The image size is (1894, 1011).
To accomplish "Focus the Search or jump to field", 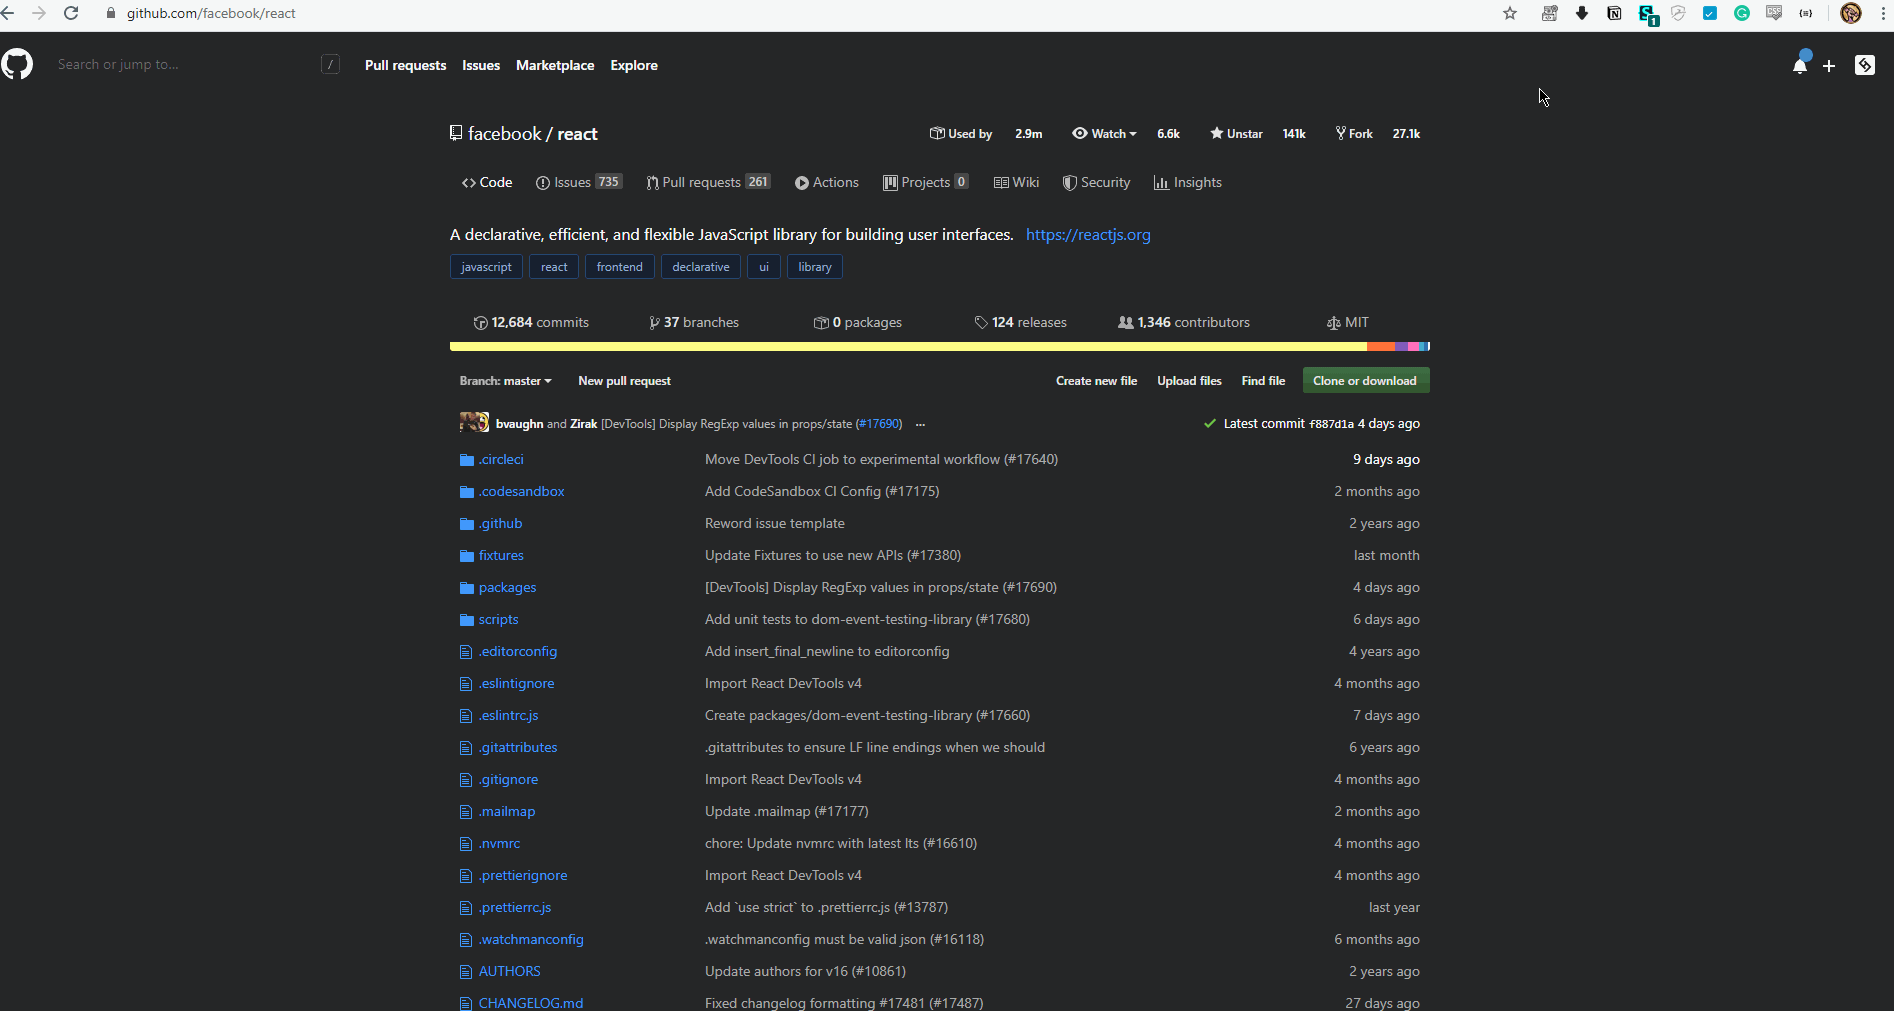I will [197, 65].
